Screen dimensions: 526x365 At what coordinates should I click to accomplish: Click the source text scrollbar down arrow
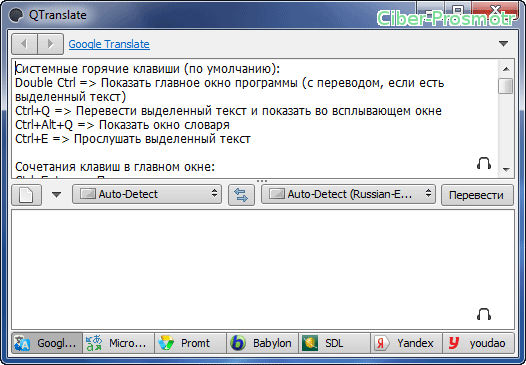point(506,169)
